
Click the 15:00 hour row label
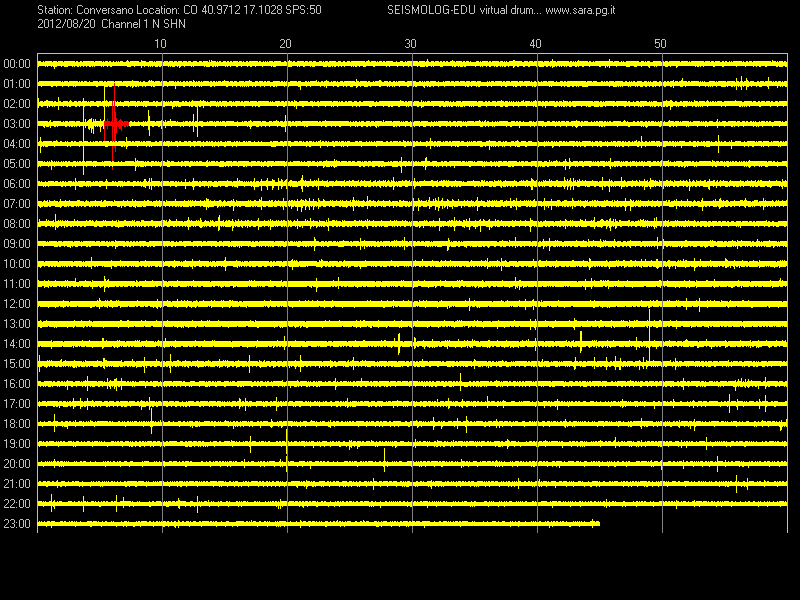click(17, 364)
